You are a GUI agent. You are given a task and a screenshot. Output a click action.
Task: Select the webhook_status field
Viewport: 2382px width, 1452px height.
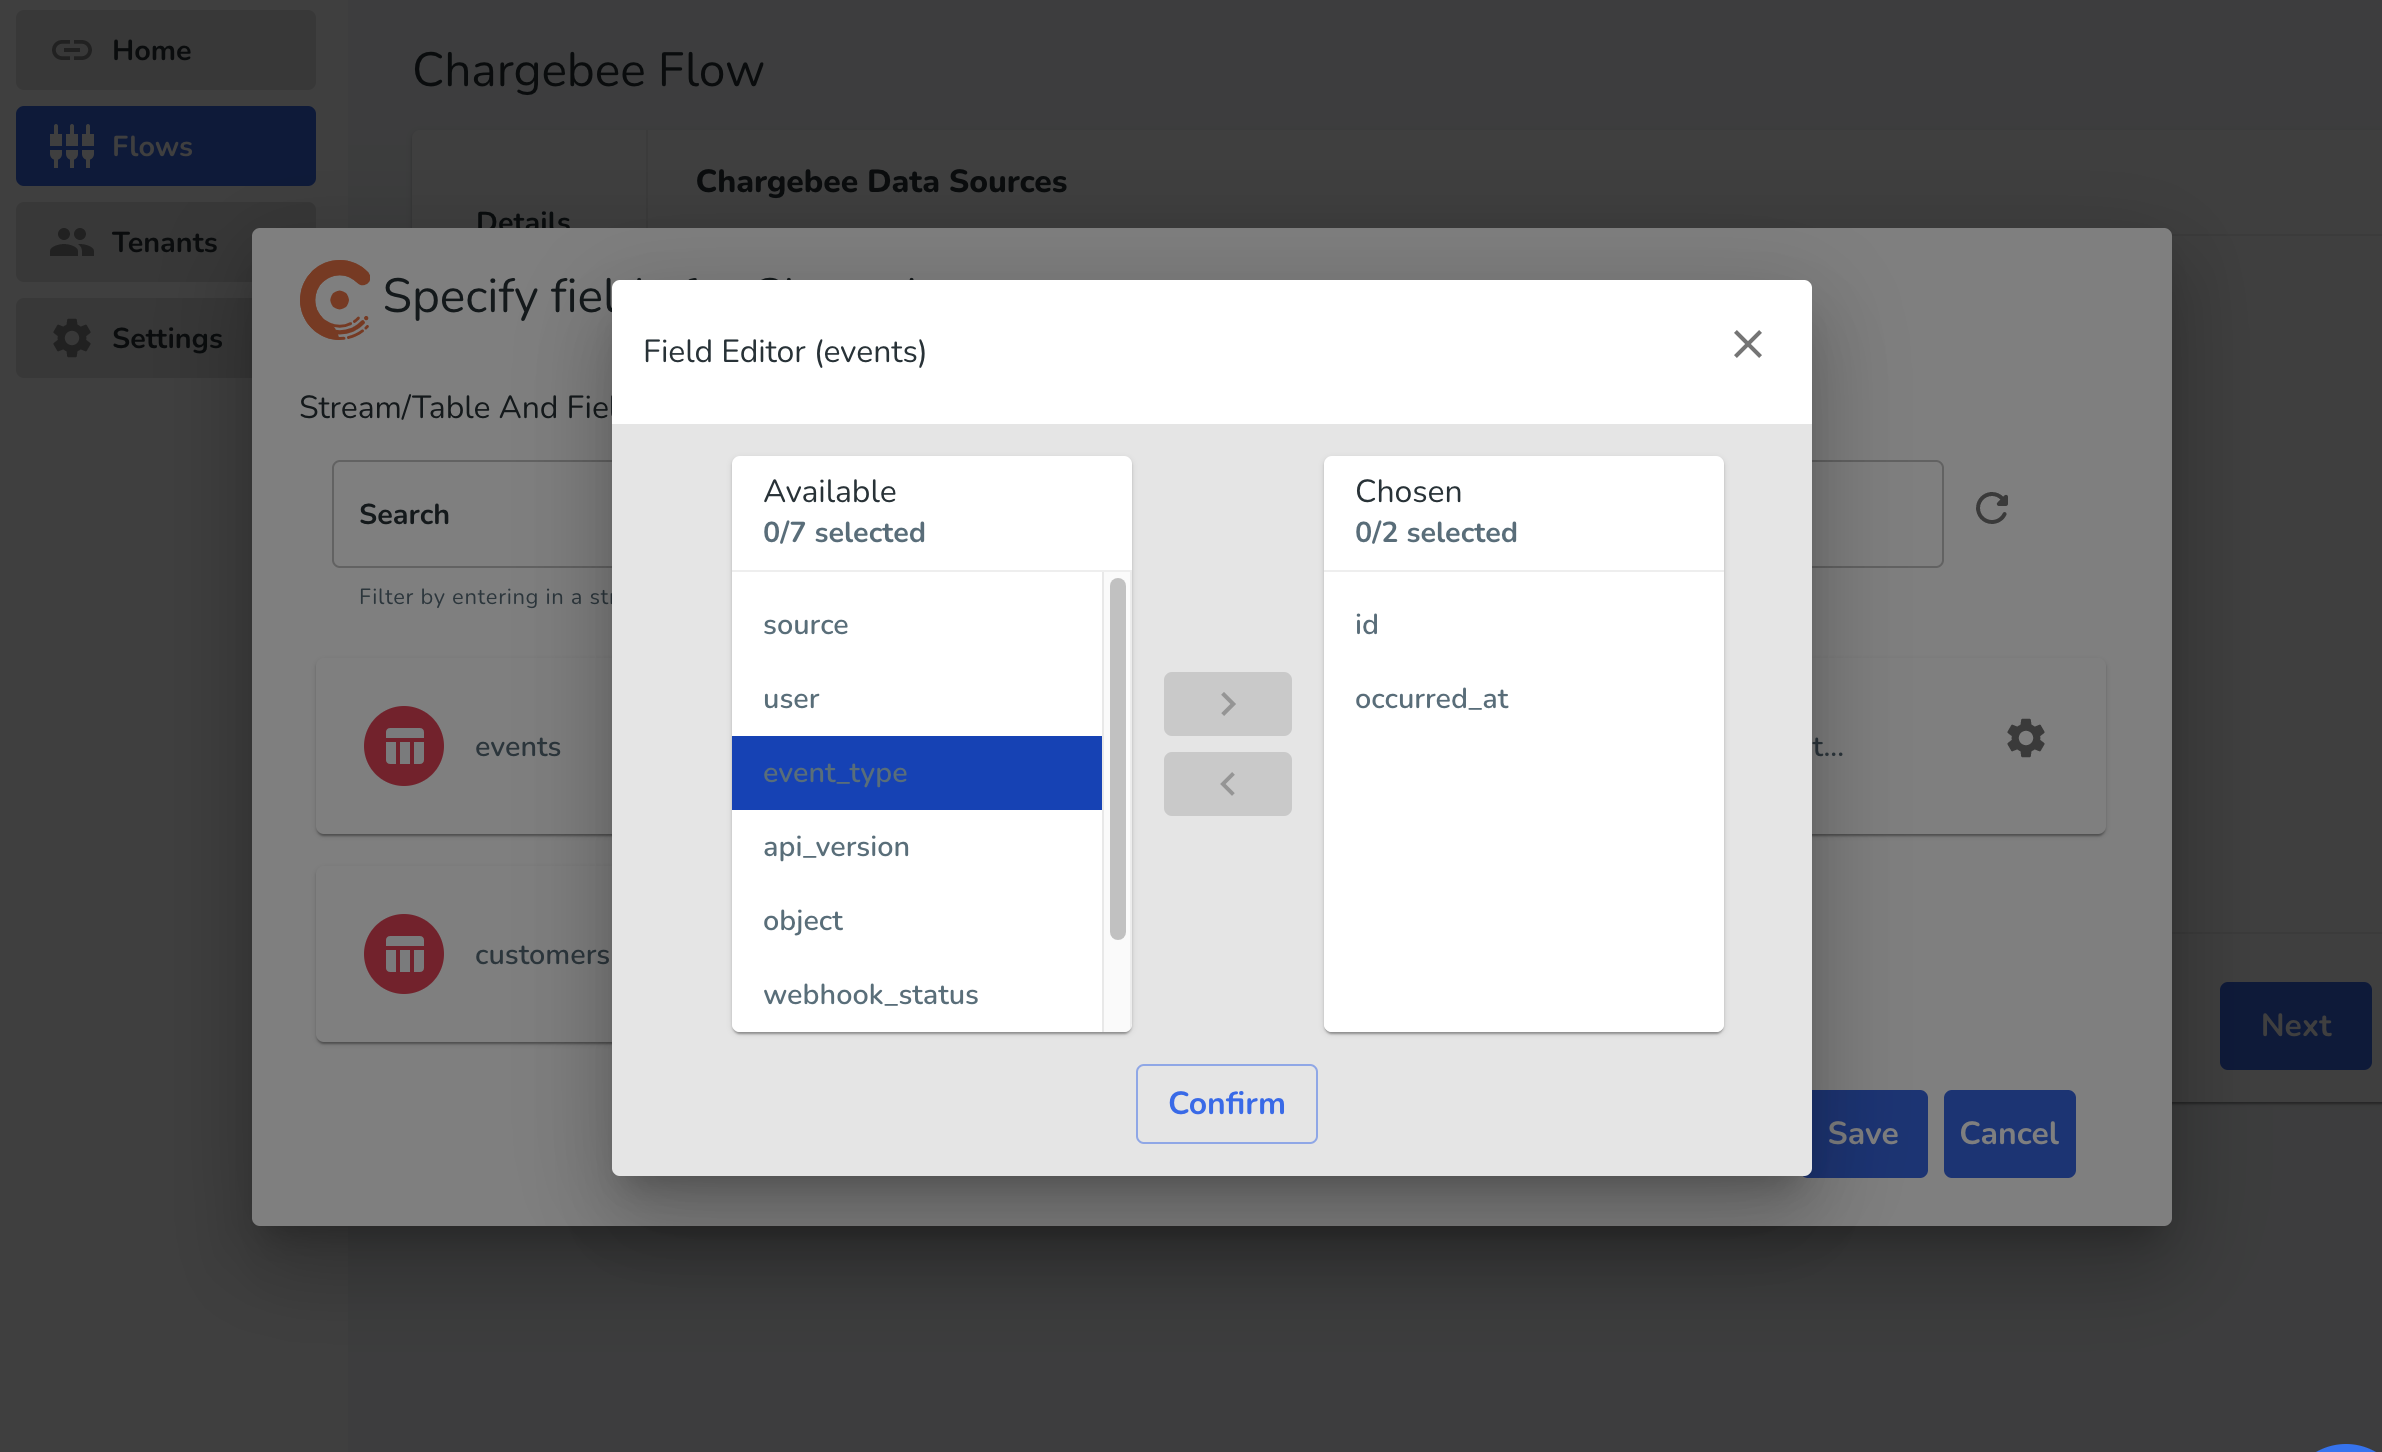917,995
